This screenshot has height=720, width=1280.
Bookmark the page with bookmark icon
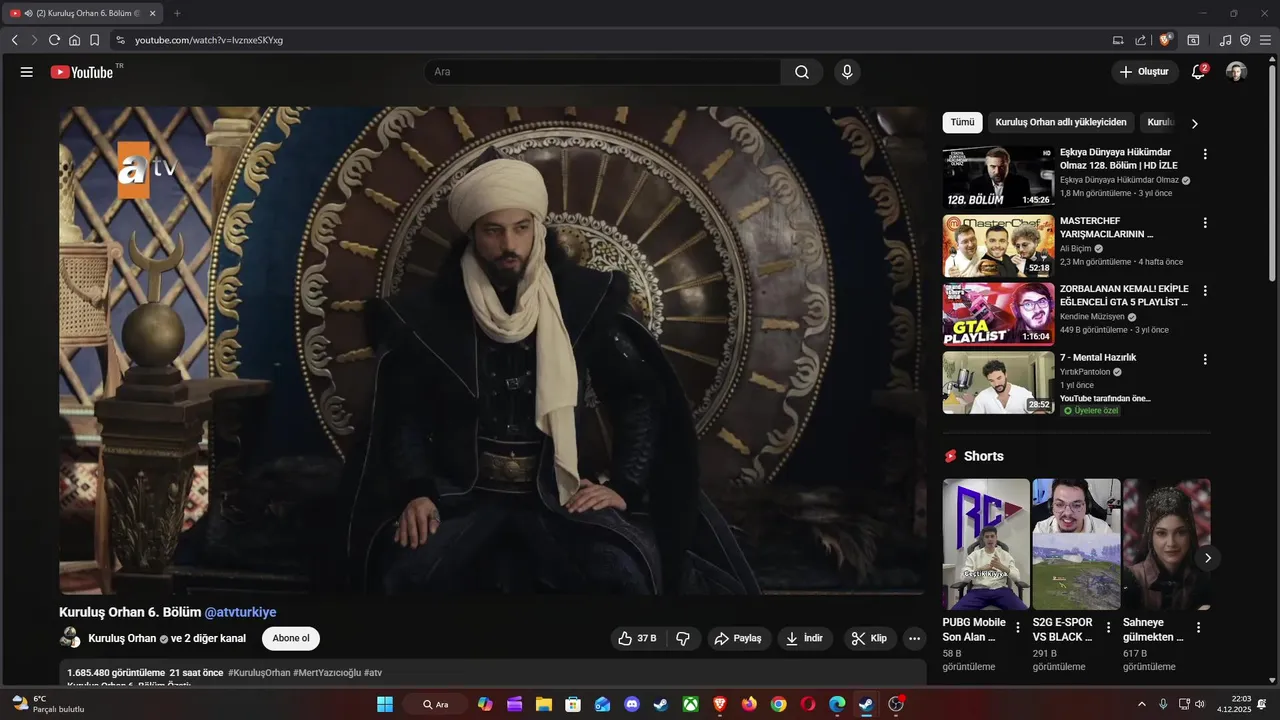tap(94, 40)
